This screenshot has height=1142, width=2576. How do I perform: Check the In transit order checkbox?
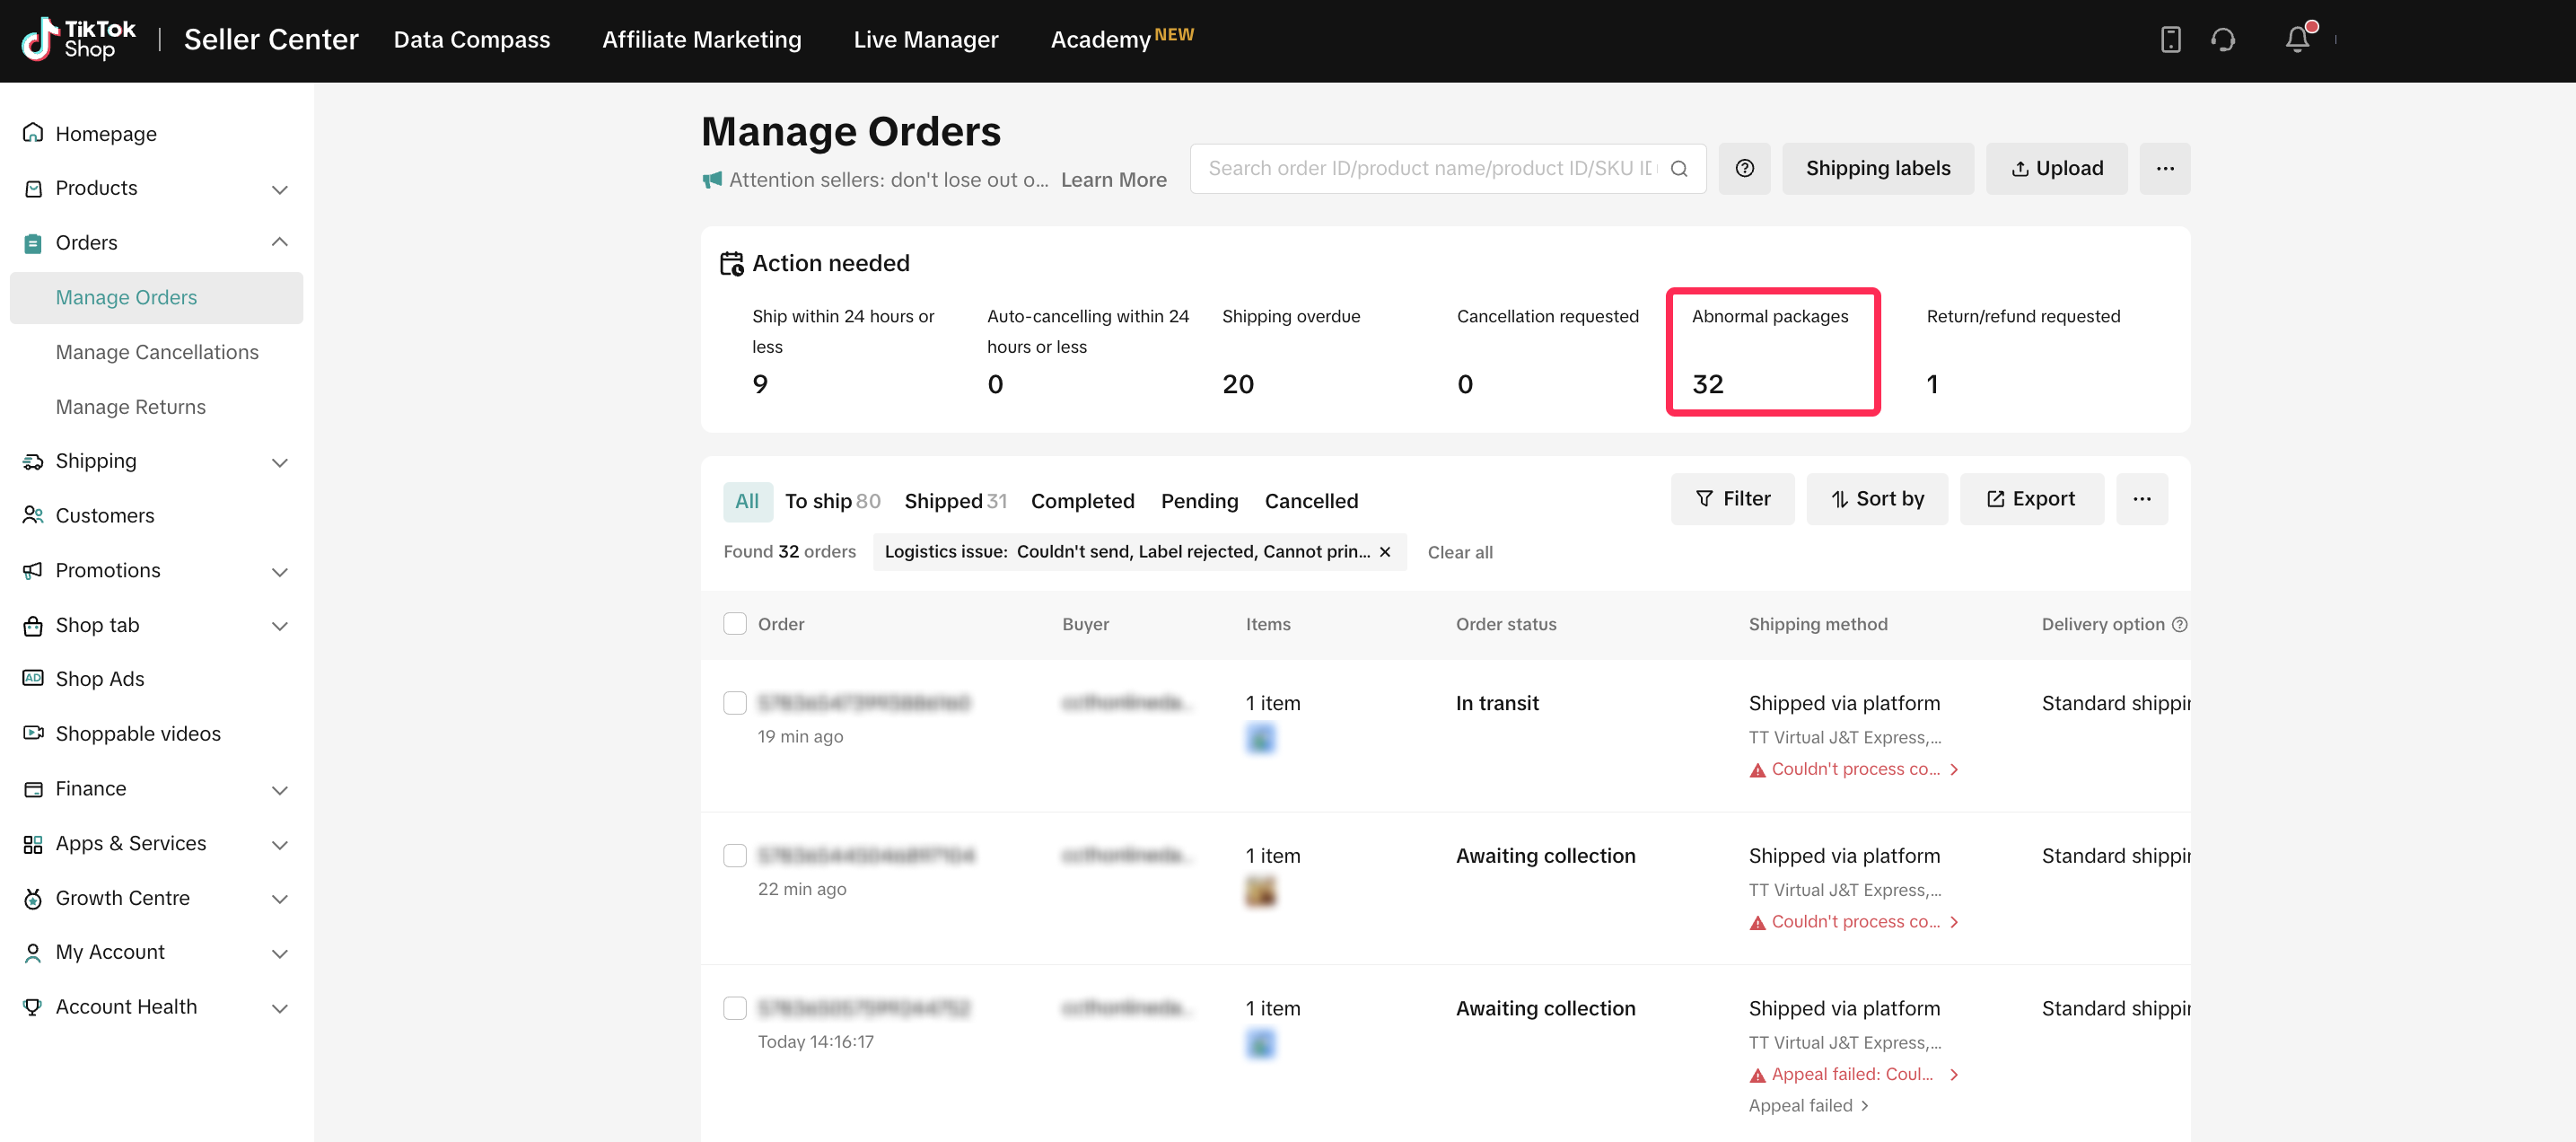point(735,703)
